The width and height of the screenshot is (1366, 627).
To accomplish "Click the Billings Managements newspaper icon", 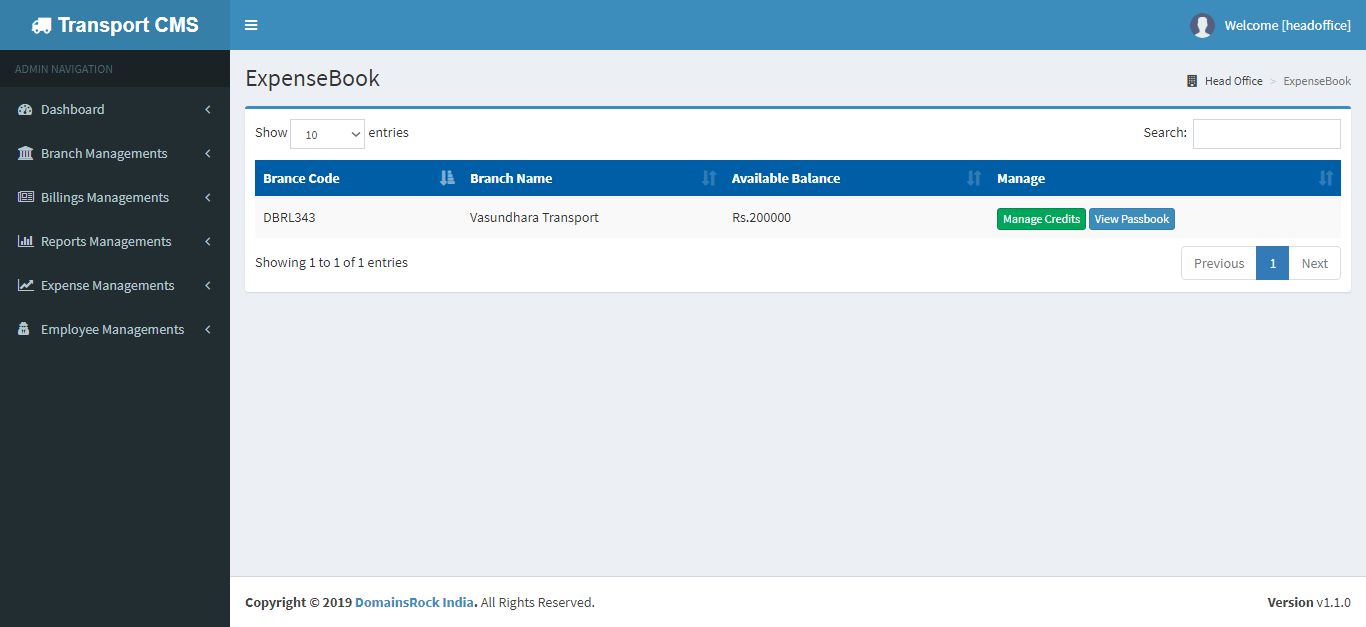I will pos(25,197).
